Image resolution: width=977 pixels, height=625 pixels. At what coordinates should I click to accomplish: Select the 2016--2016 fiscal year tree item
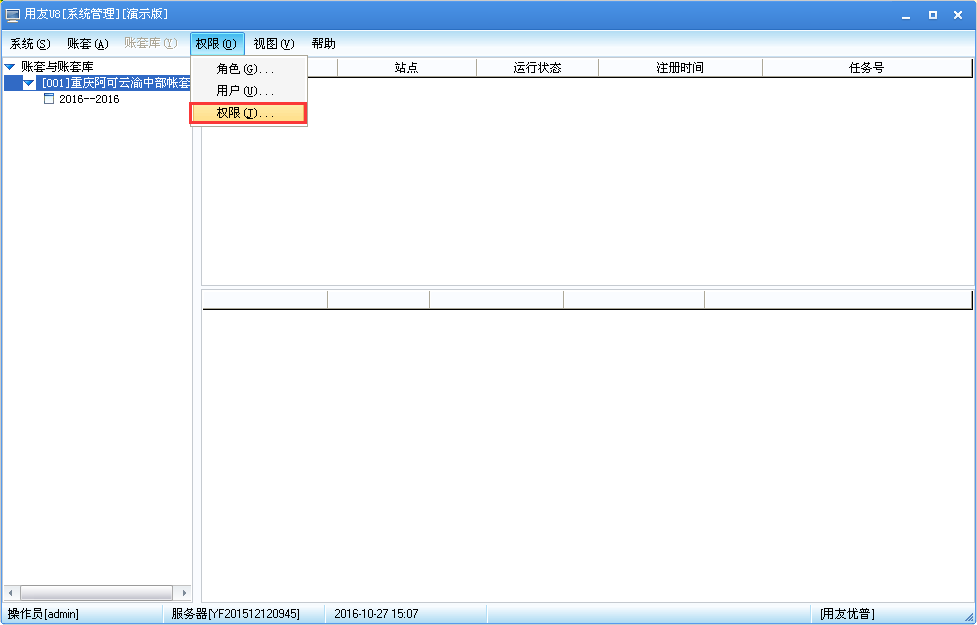pos(86,98)
